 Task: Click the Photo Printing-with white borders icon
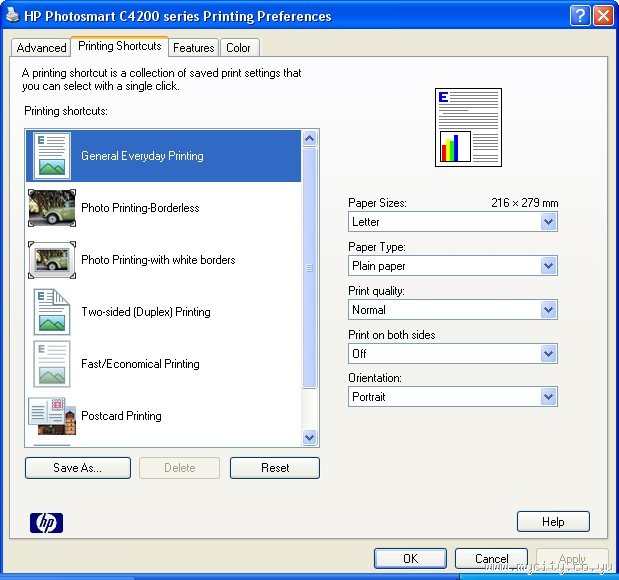click(x=52, y=260)
